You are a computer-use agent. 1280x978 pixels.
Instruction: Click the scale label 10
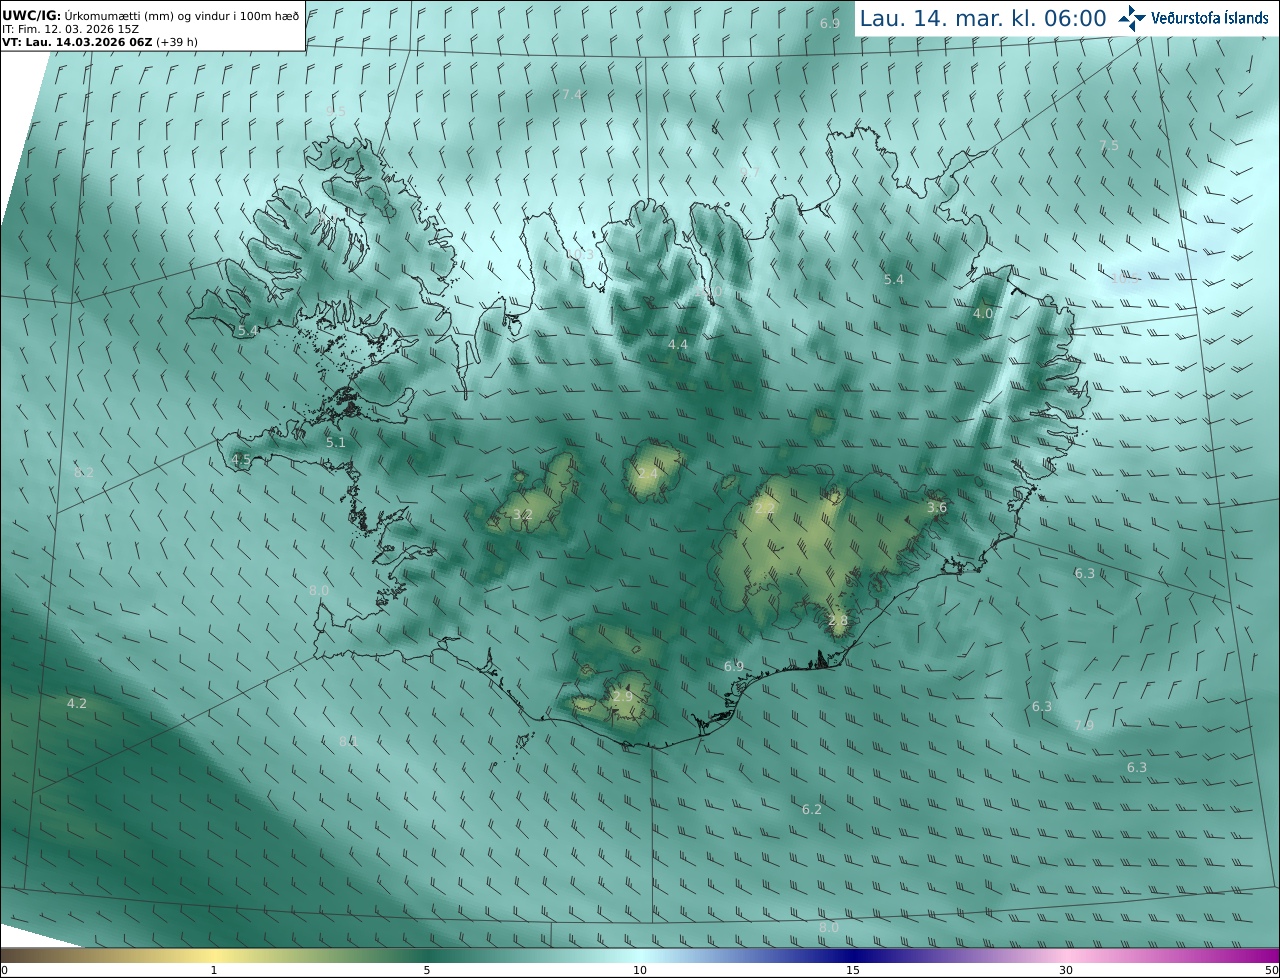click(640, 970)
